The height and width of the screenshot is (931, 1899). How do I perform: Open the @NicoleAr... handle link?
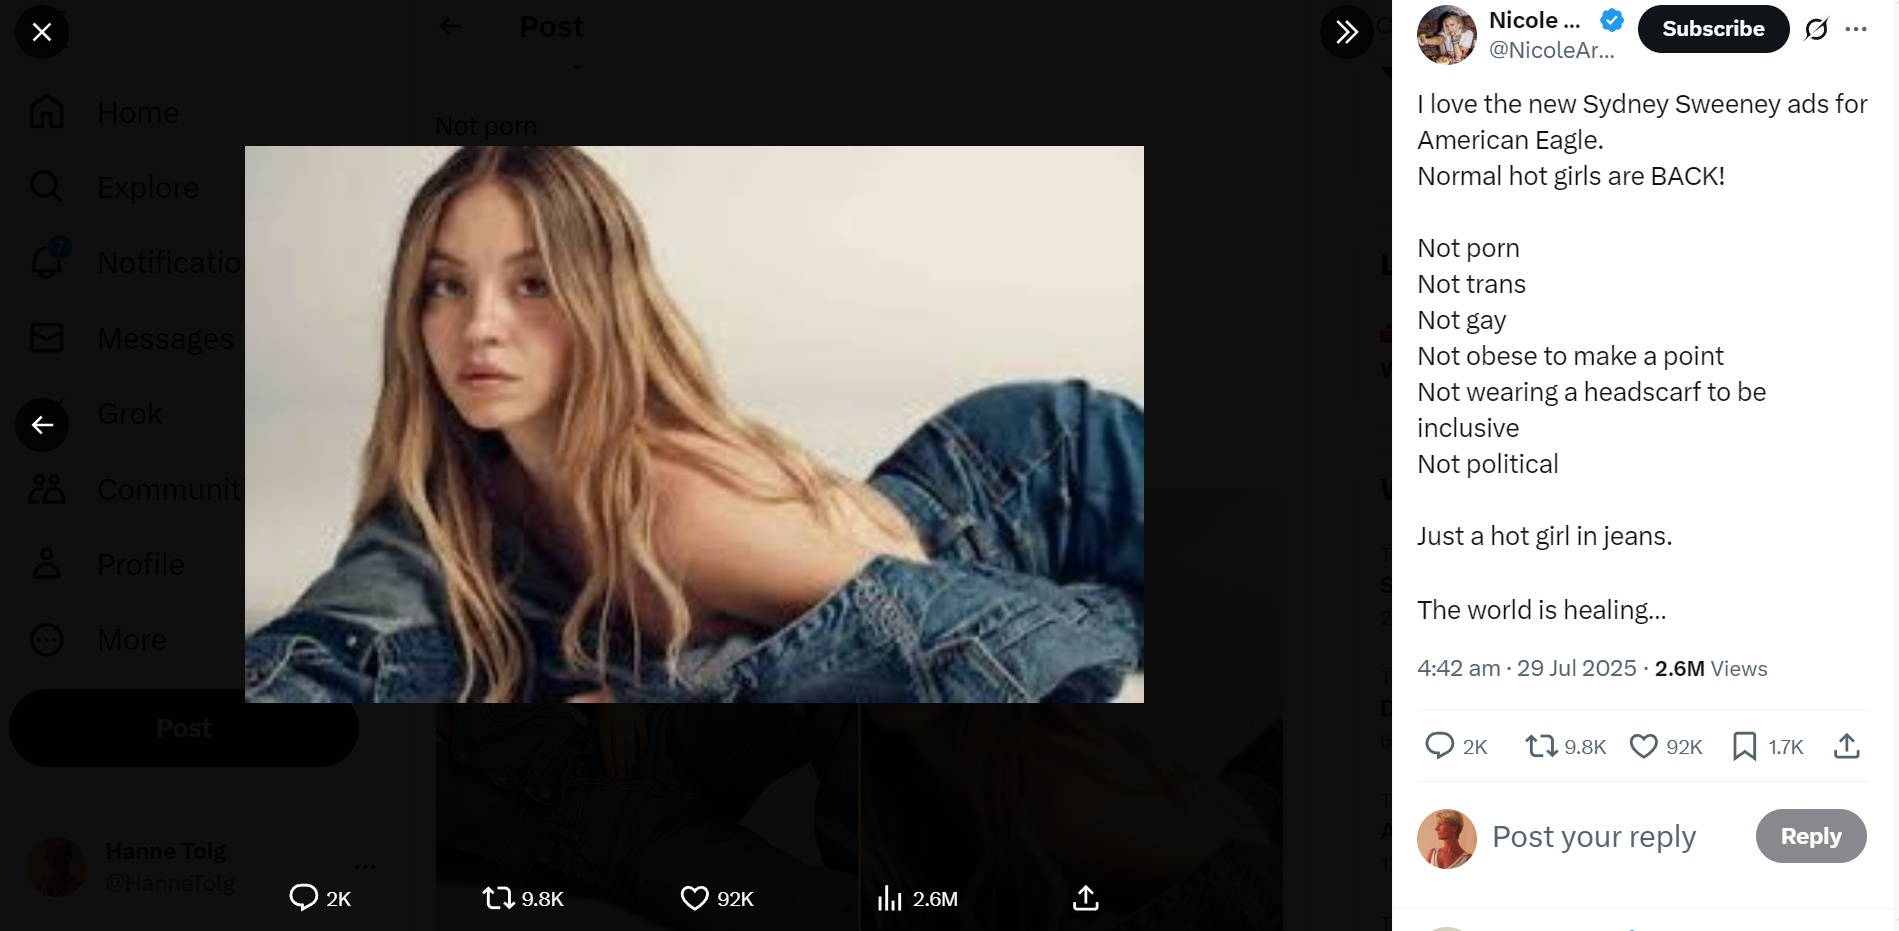coord(1551,51)
